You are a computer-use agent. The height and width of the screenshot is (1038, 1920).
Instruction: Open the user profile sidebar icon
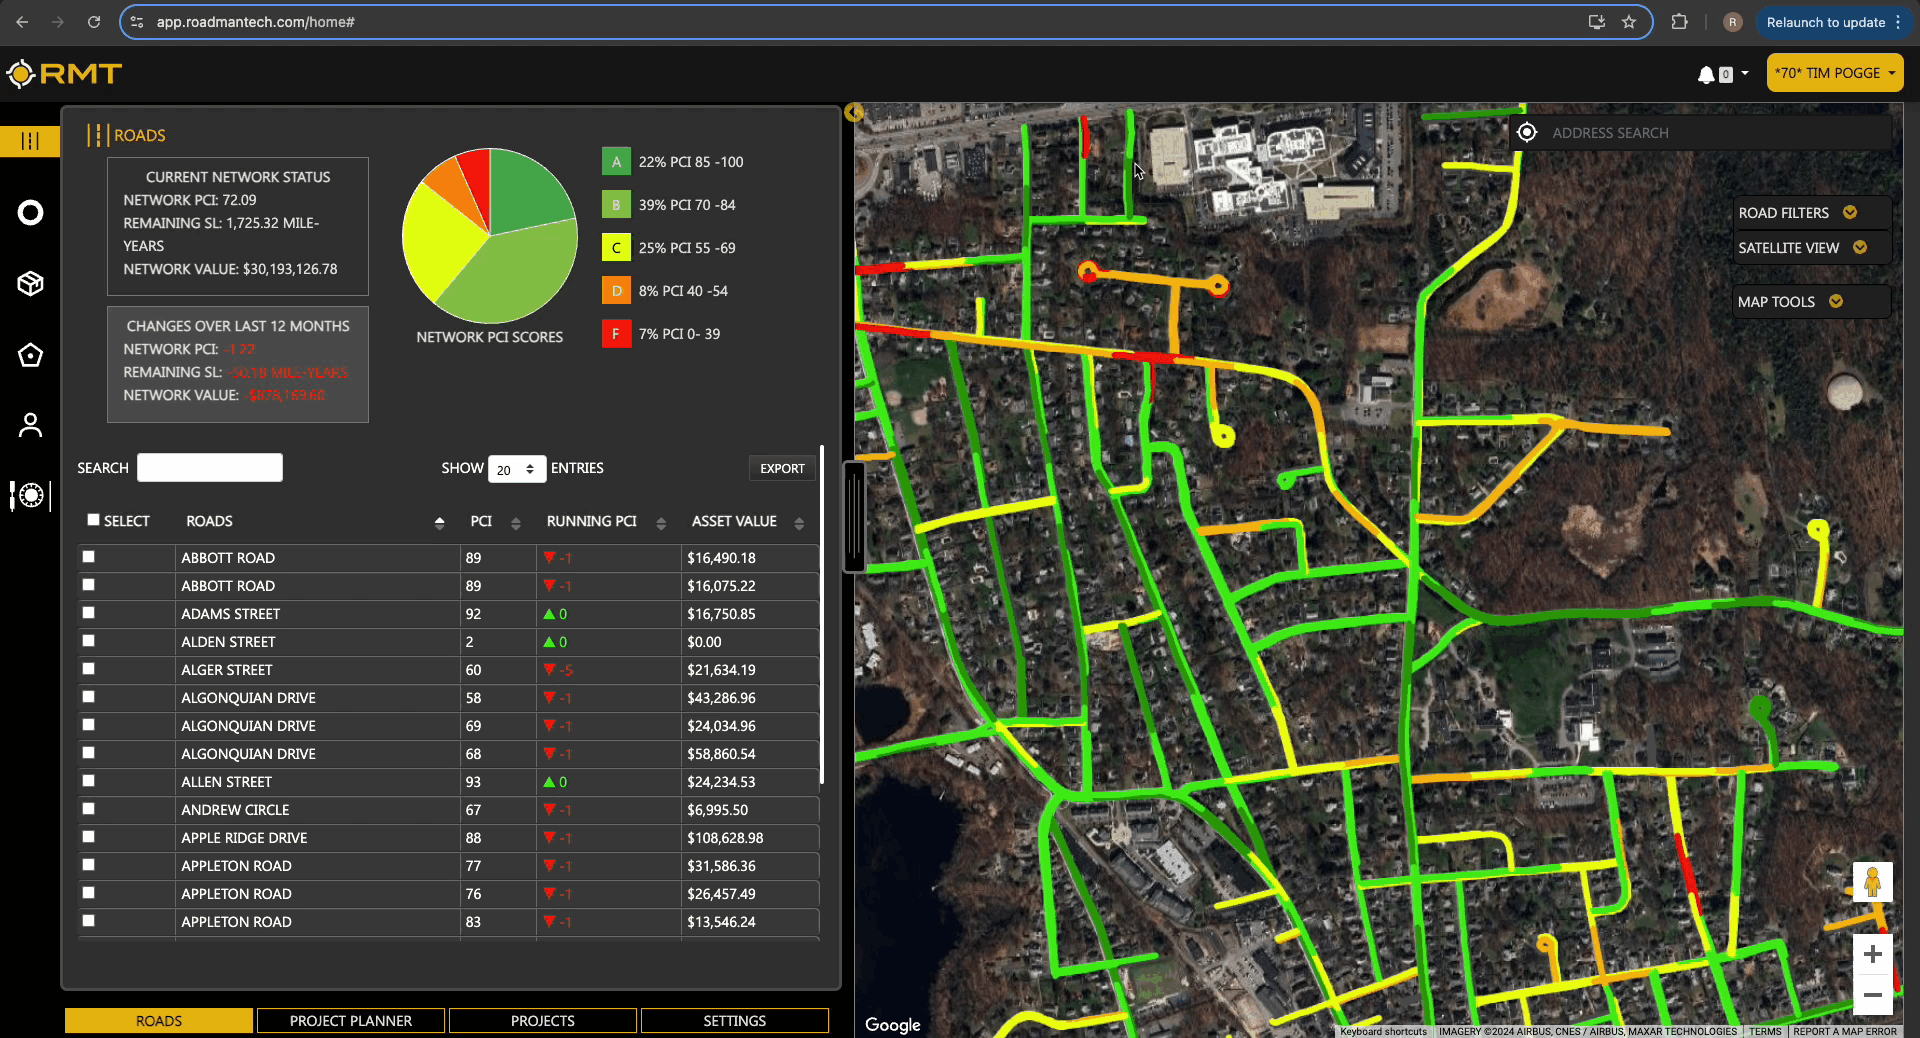[x=30, y=425]
